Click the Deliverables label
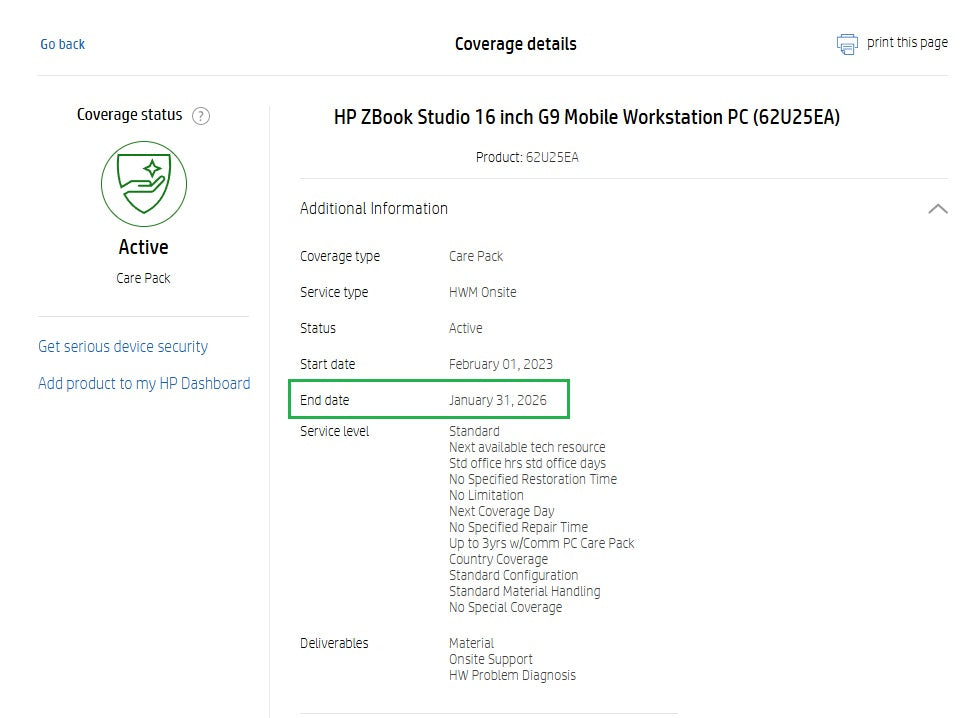 334,643
